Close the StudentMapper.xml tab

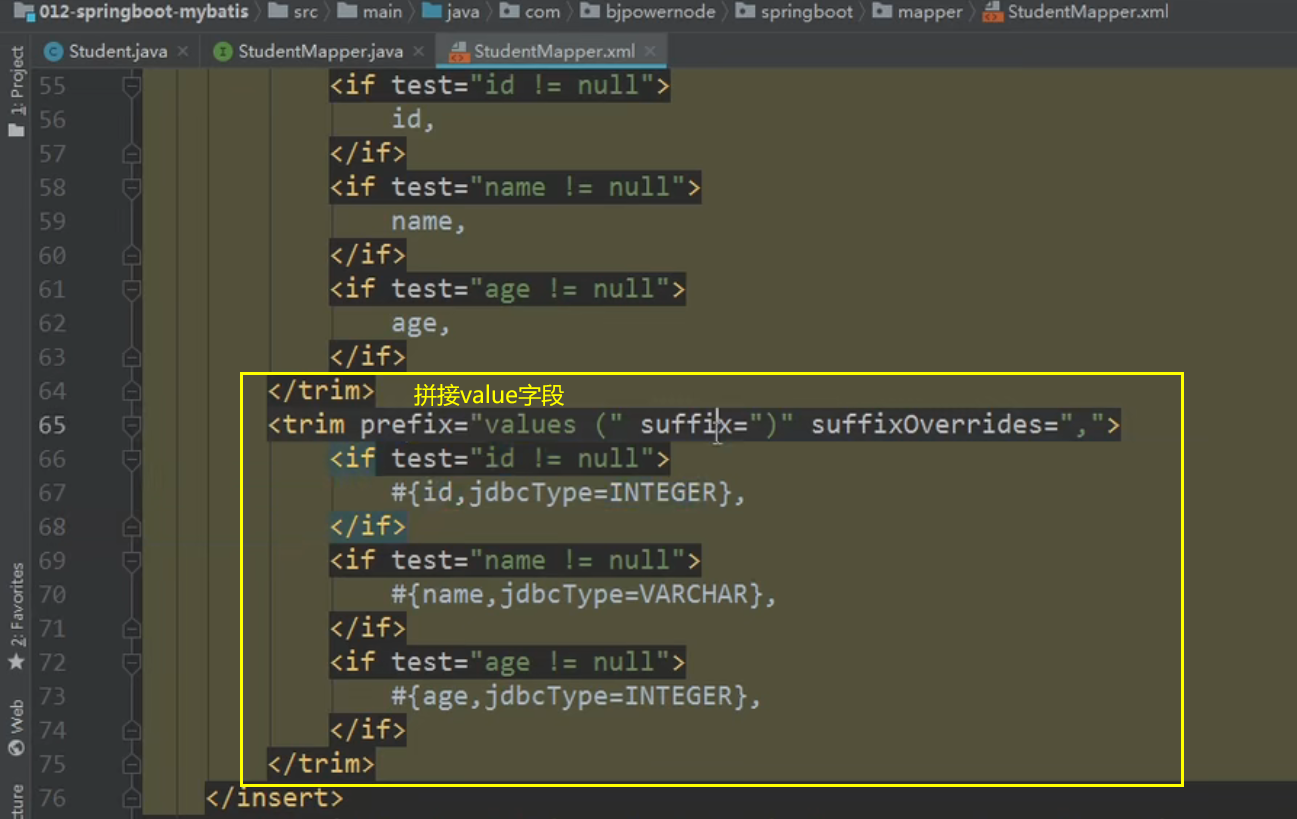(651, 51)
